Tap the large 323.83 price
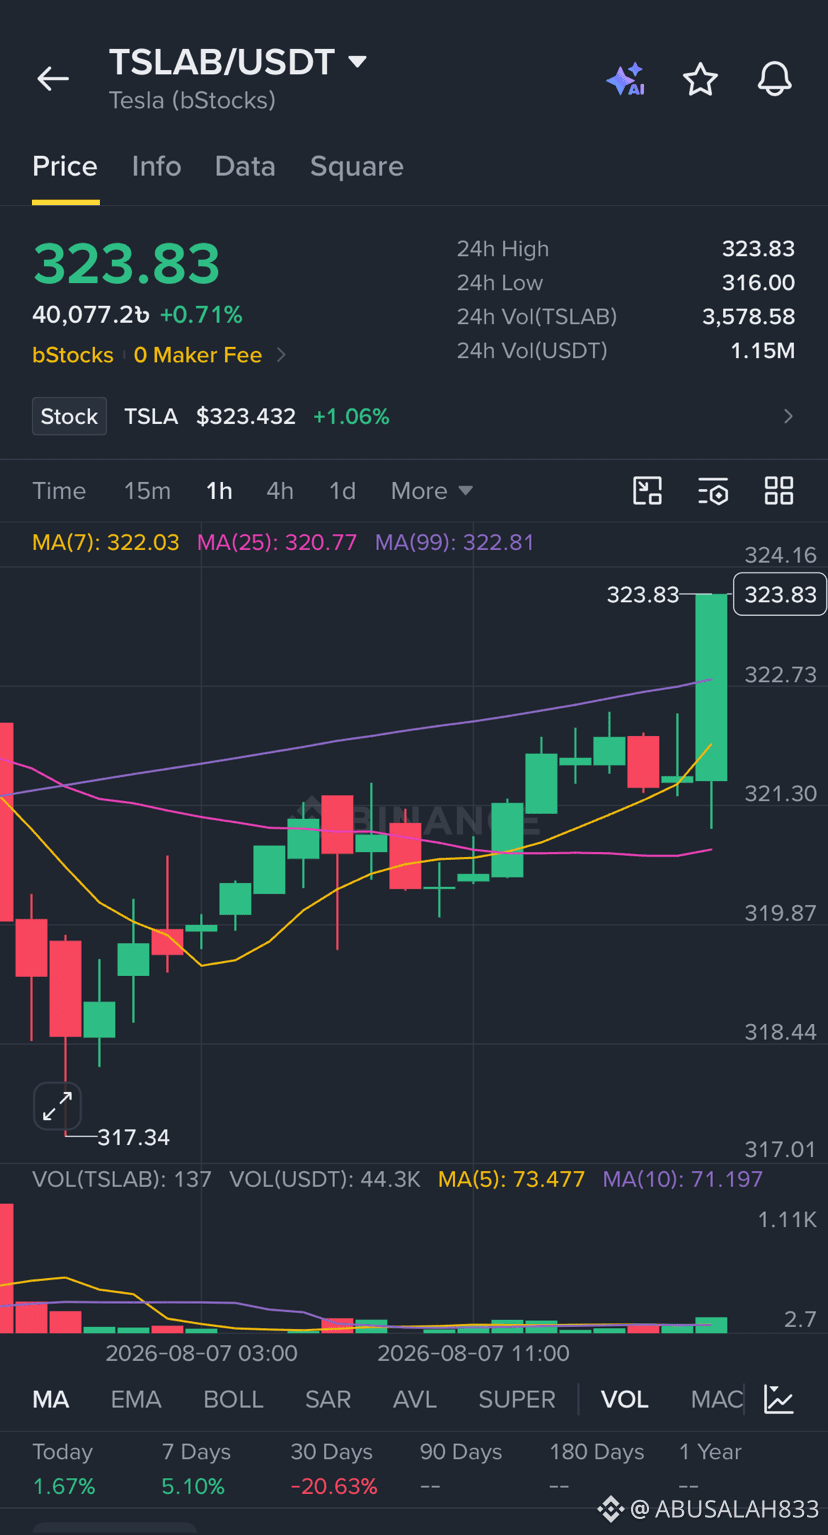828x1535 pixels. point(126,263)
